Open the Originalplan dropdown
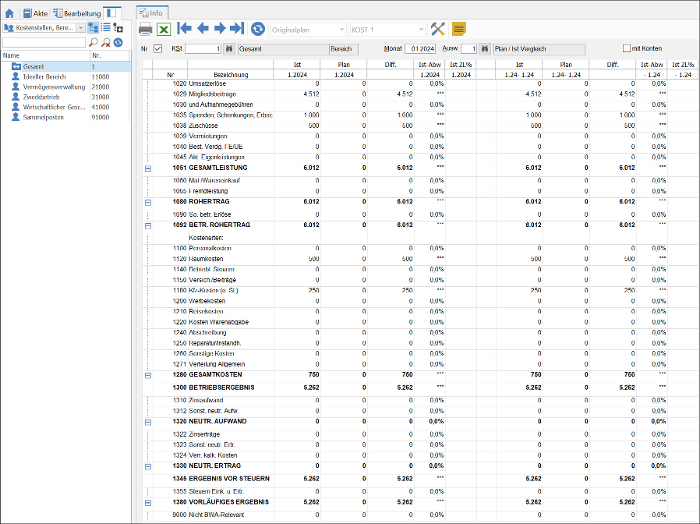The height and width of the screenshot is (524, 700). click(x=308, y=30)
